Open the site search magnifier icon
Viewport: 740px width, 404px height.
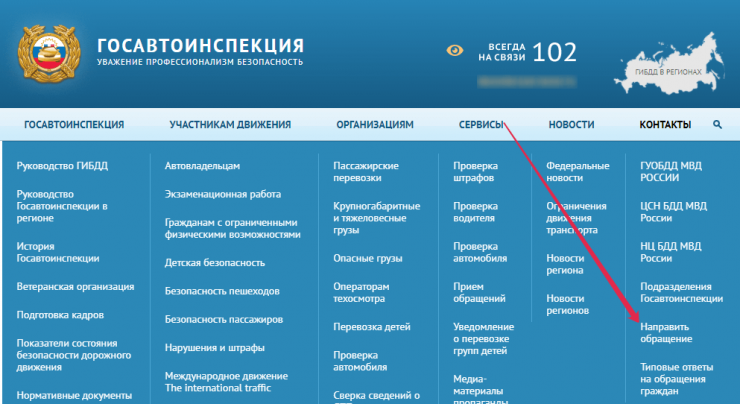point(717,125)
